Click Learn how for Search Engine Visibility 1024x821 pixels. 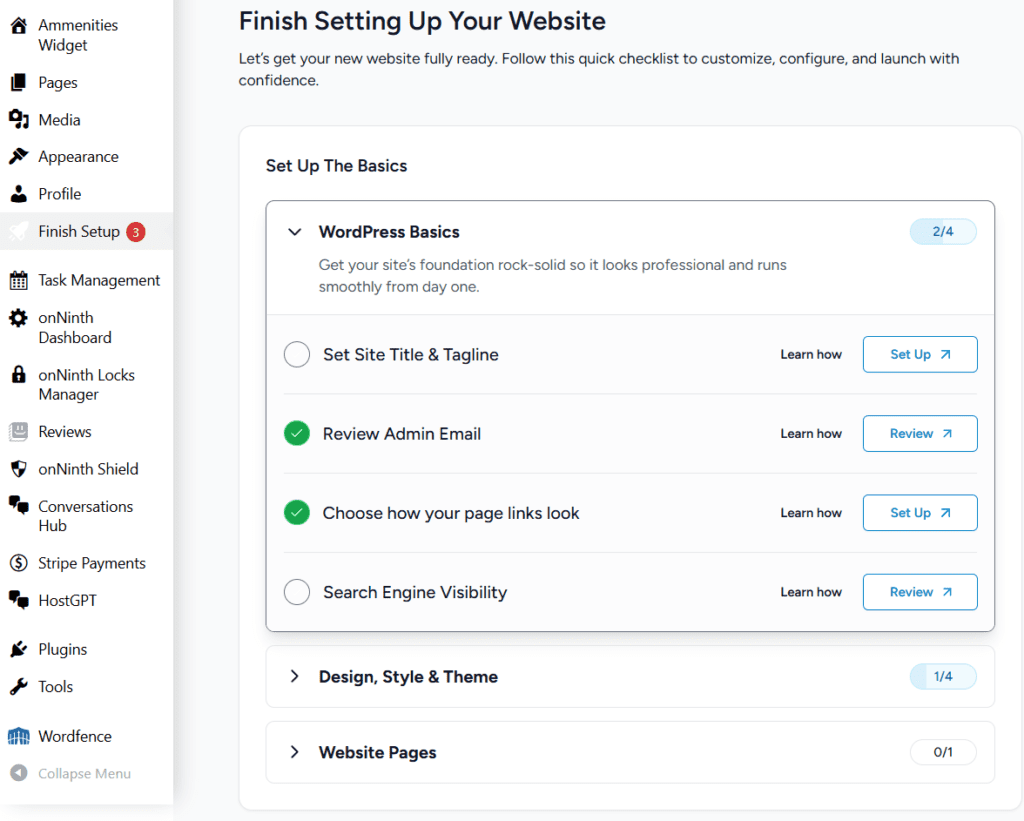click(x=811, y=592)
